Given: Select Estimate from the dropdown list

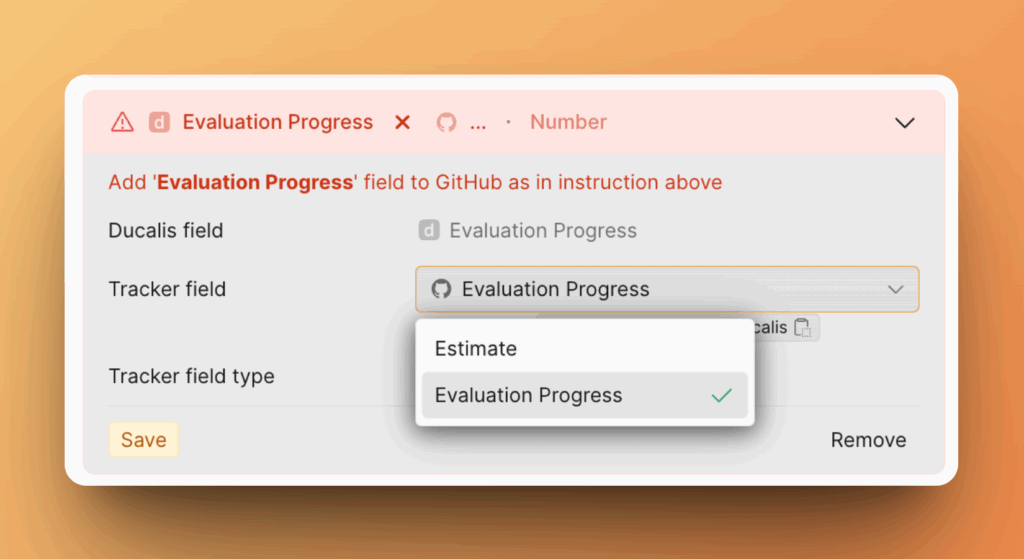Looking at the screenshot, I should (476, 349).
